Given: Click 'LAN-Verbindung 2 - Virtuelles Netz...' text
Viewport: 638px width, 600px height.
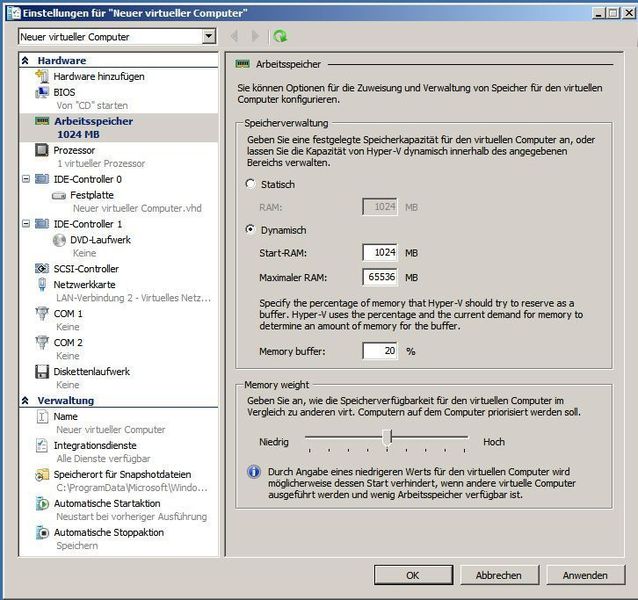Looking at the screenshot, I should pyautogui.click(x=133, y=298).
